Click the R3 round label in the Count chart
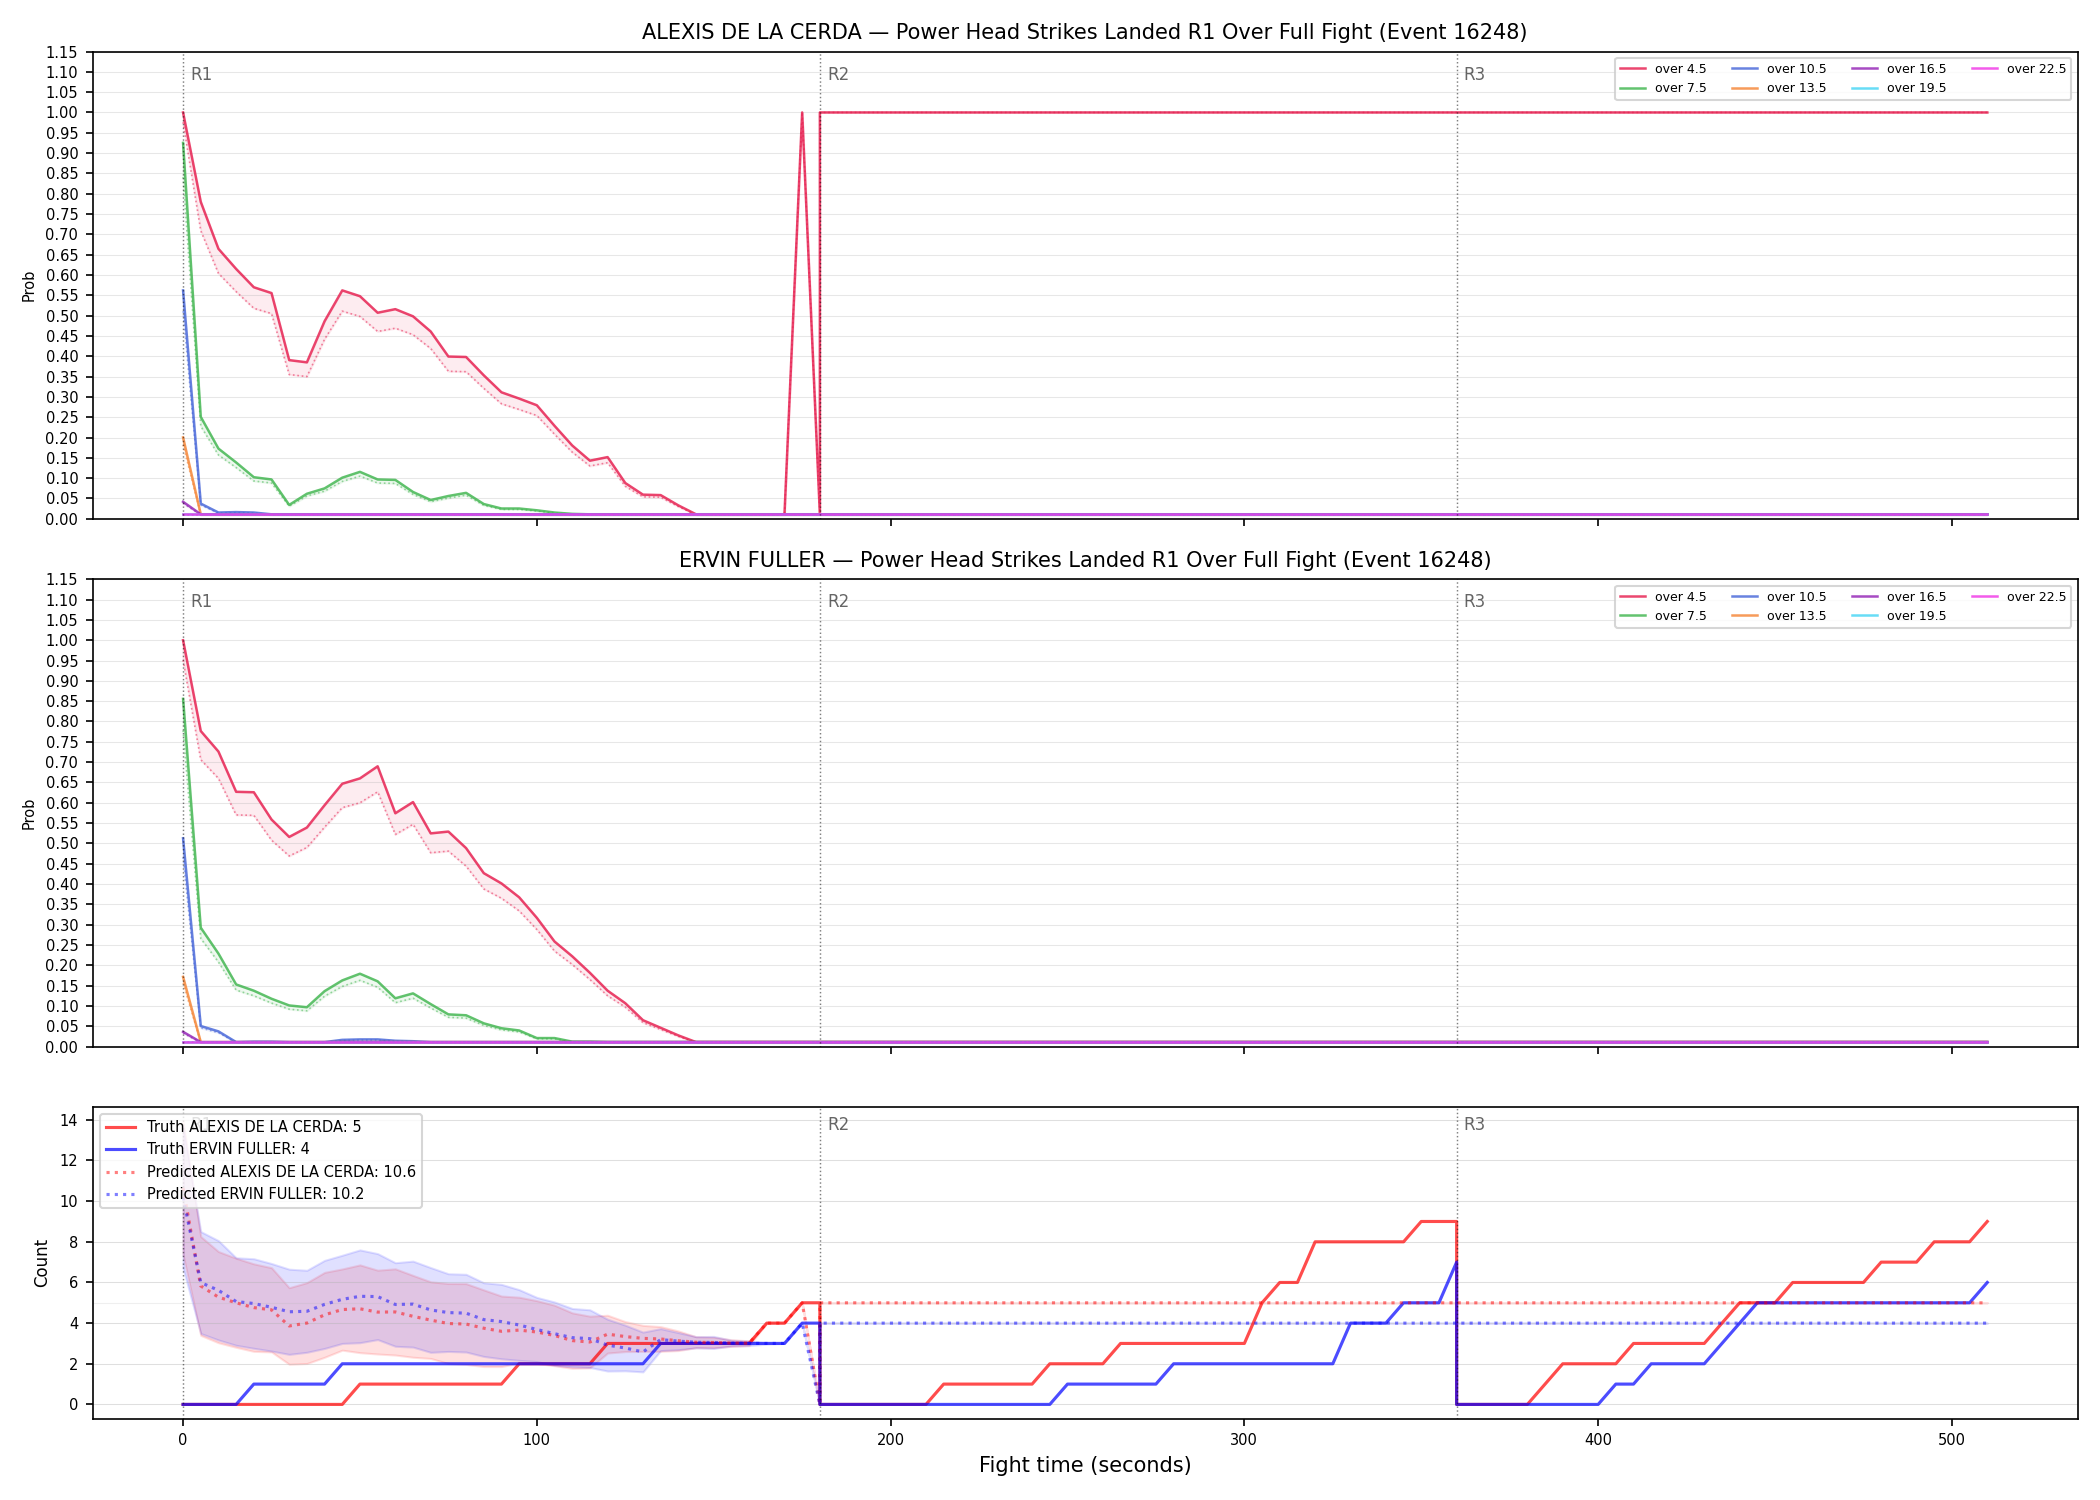 [1474, 1124]
